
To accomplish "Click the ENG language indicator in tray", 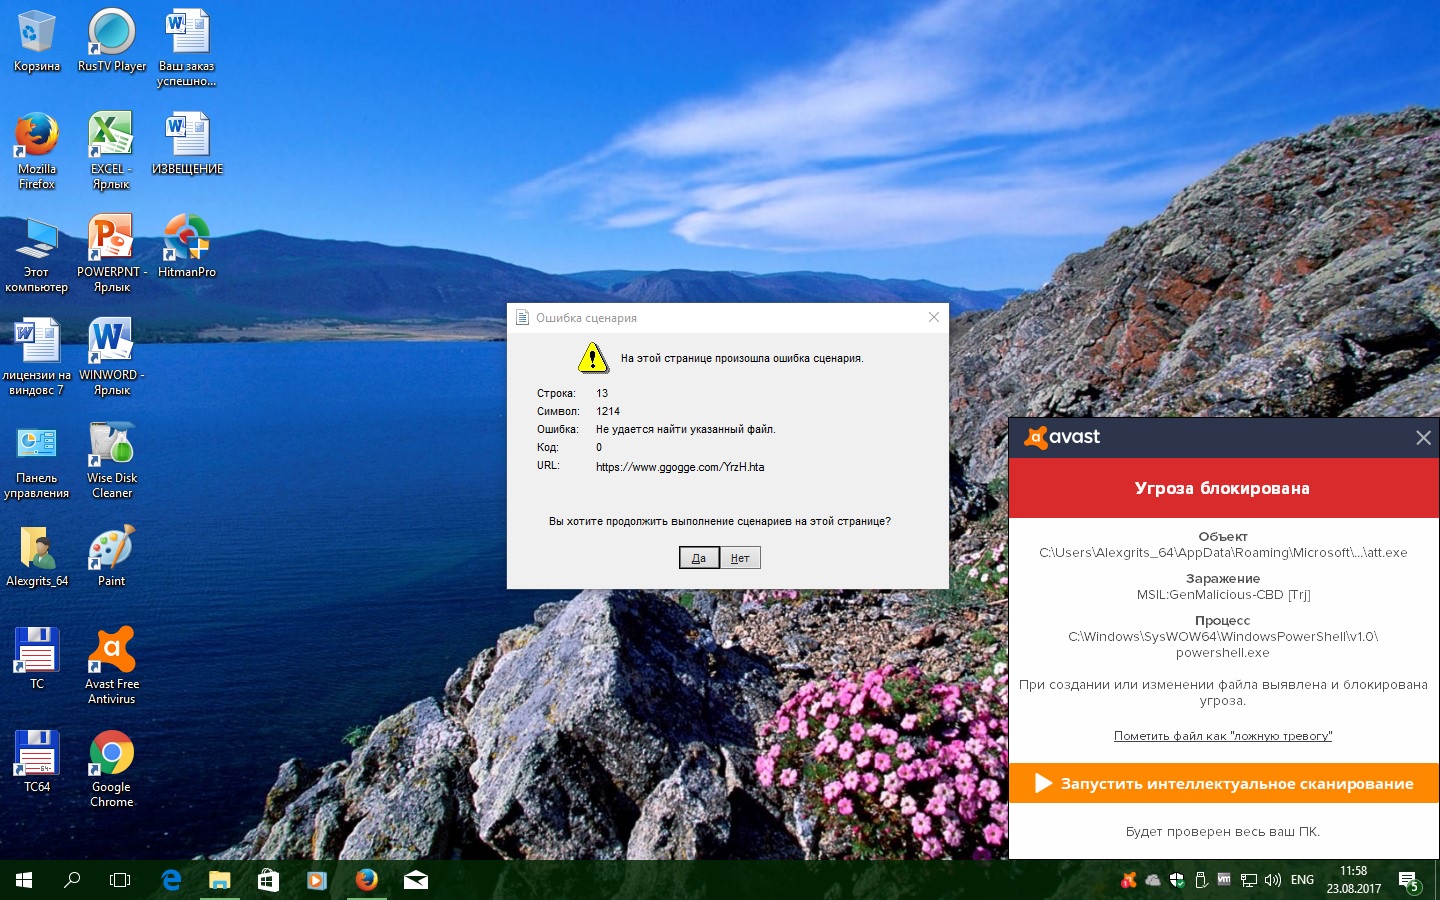I will [1302, 880].
